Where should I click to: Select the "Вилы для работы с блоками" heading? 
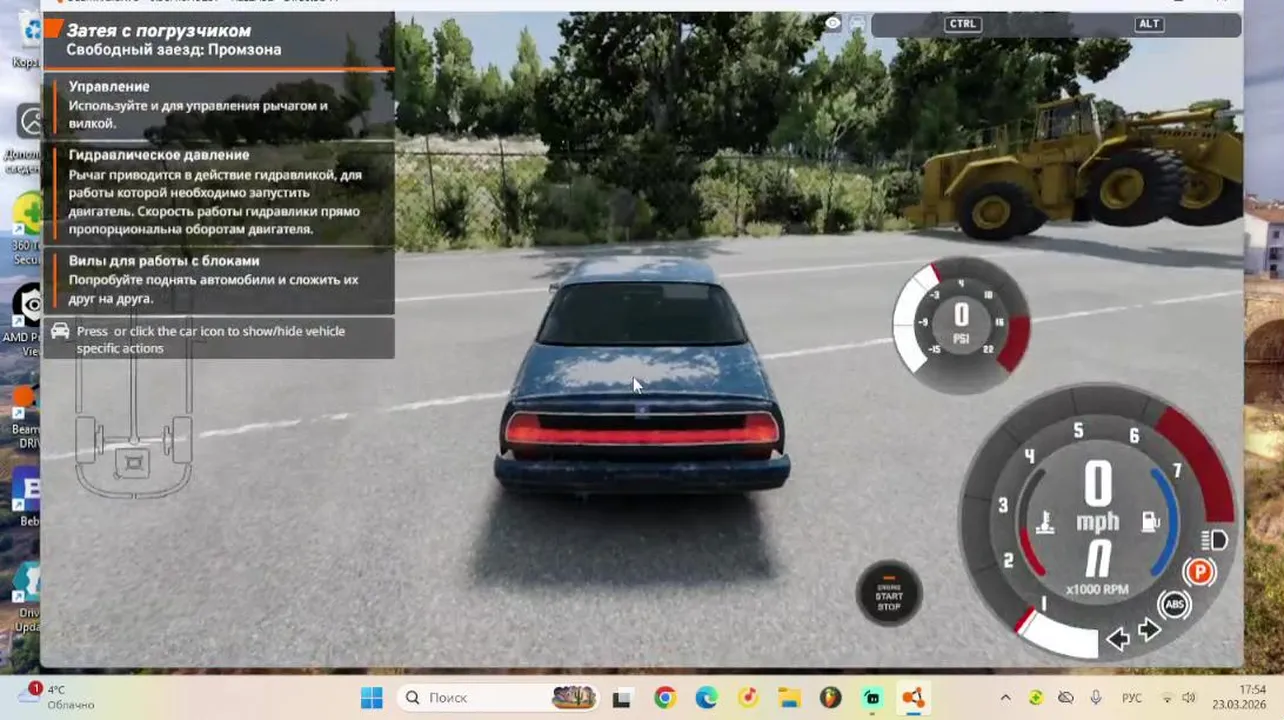pyautogui.click(x=164, y=261)
